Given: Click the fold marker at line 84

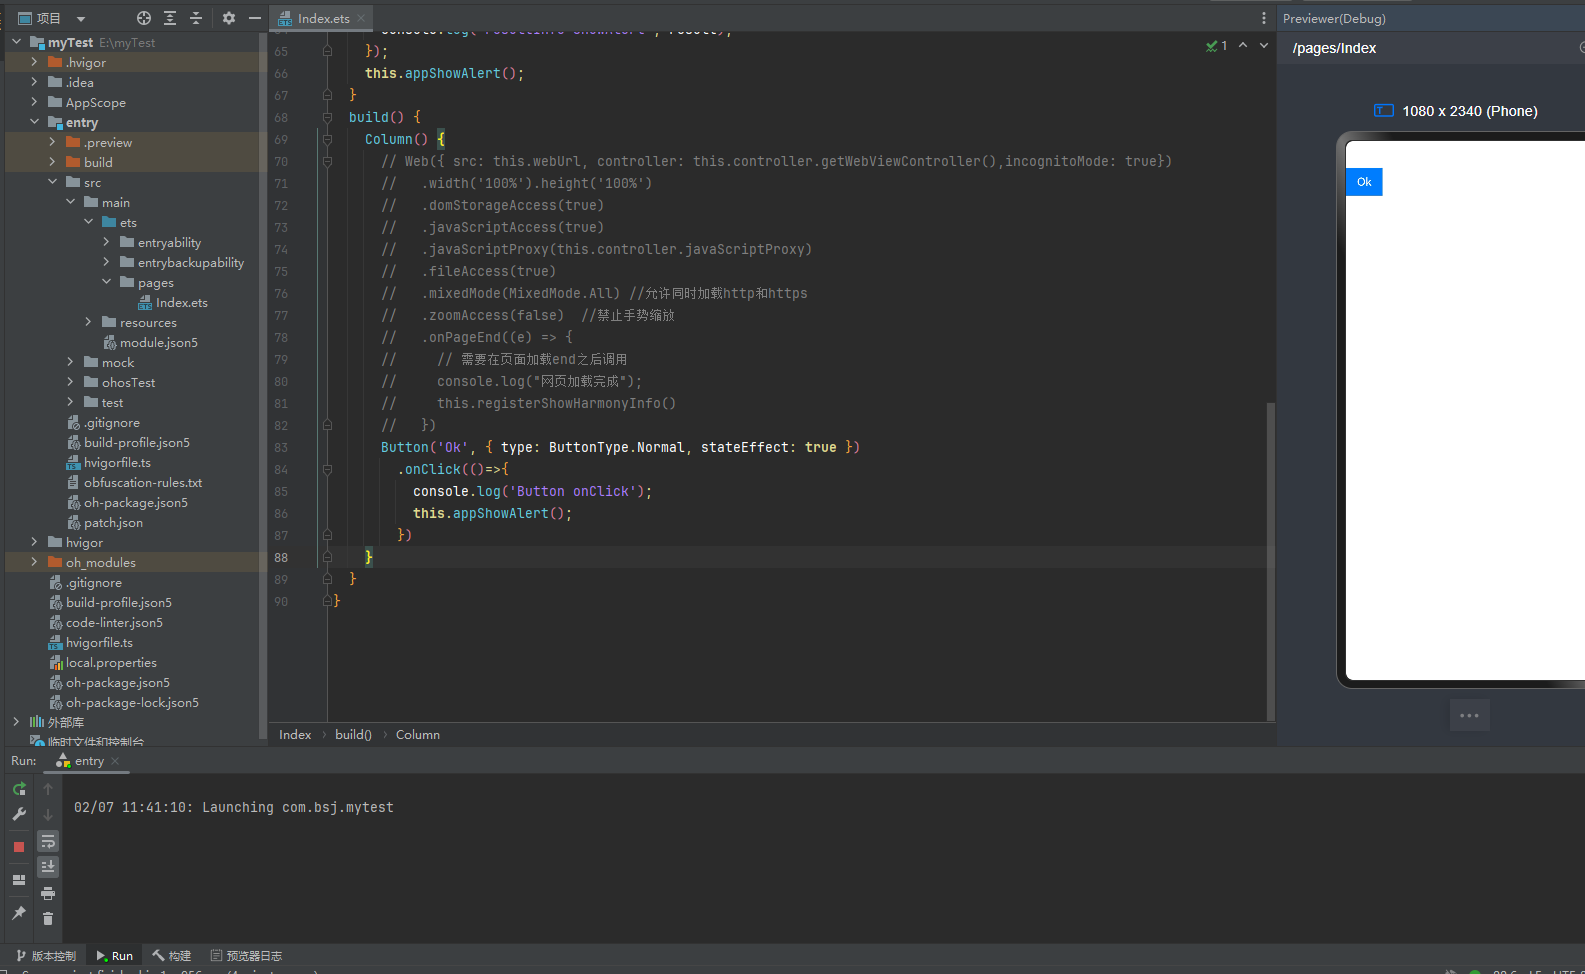Looking at the screenshot, I should click(x=327, y=469).
